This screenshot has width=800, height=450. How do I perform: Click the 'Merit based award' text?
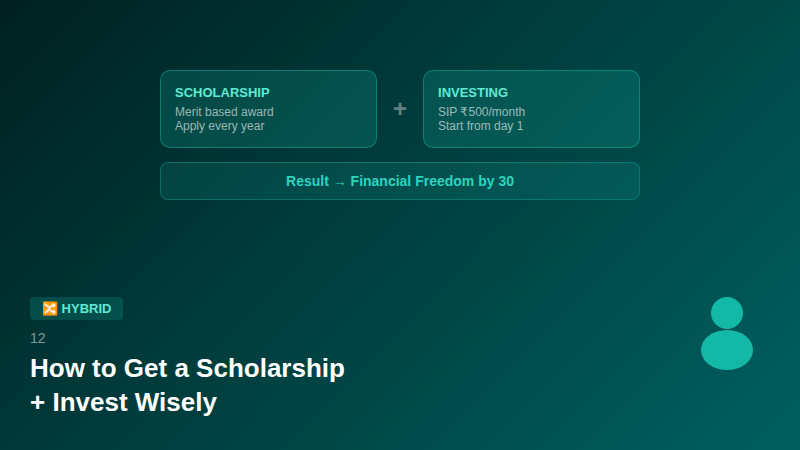224,112
